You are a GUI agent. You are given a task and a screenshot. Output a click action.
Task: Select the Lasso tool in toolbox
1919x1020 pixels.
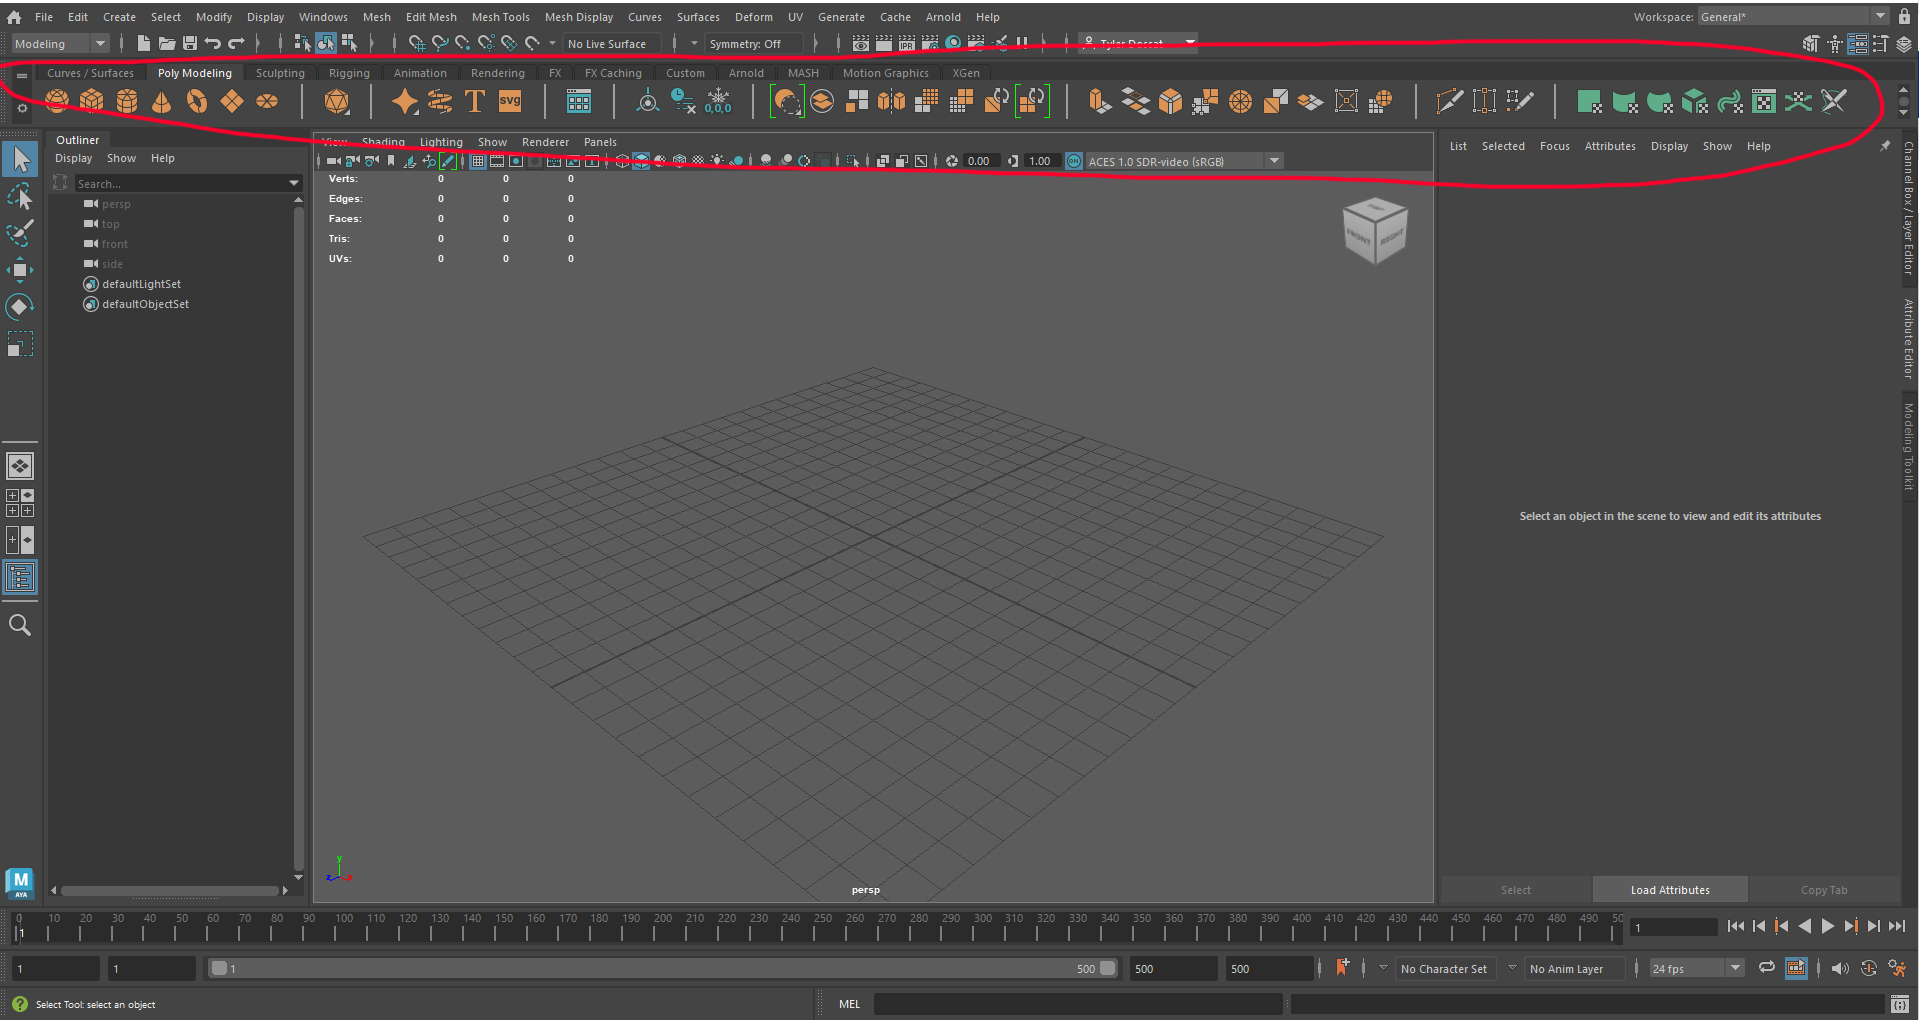[x=20, y=196]
